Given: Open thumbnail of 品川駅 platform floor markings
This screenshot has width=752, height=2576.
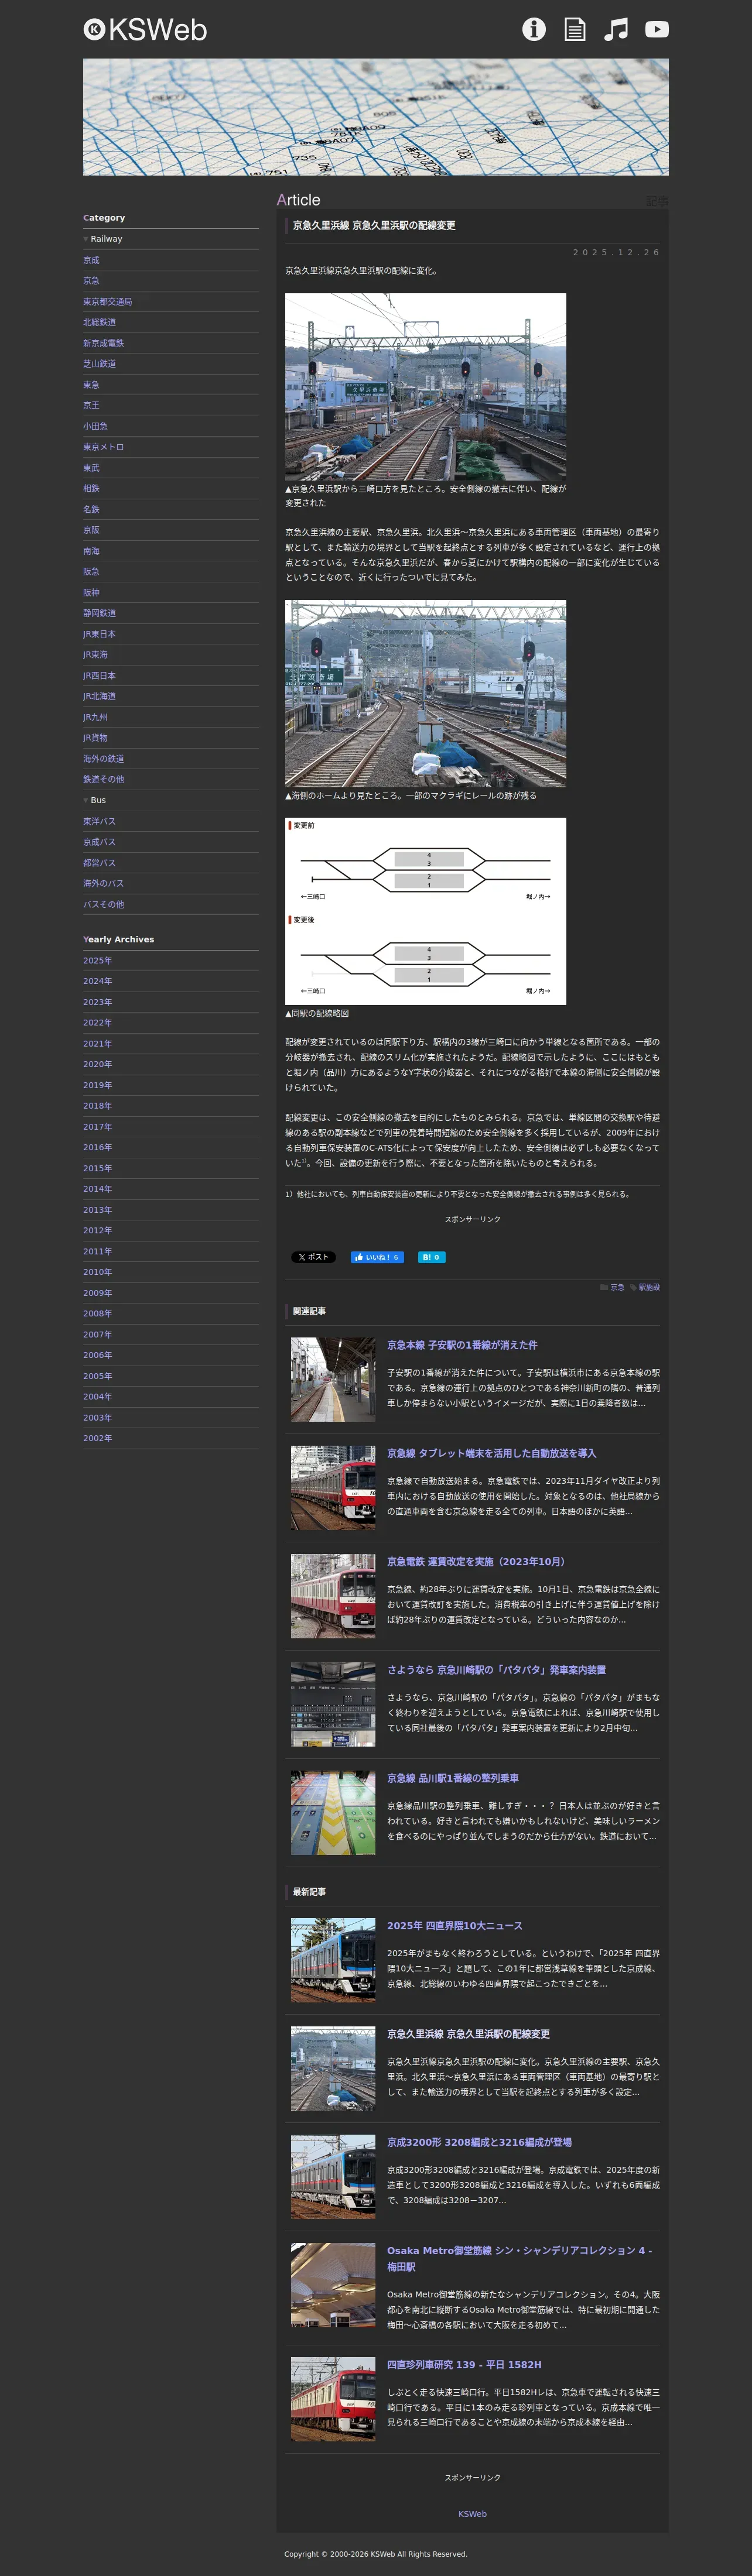Looking at the screenshot, I should (x=333, y=1813).
